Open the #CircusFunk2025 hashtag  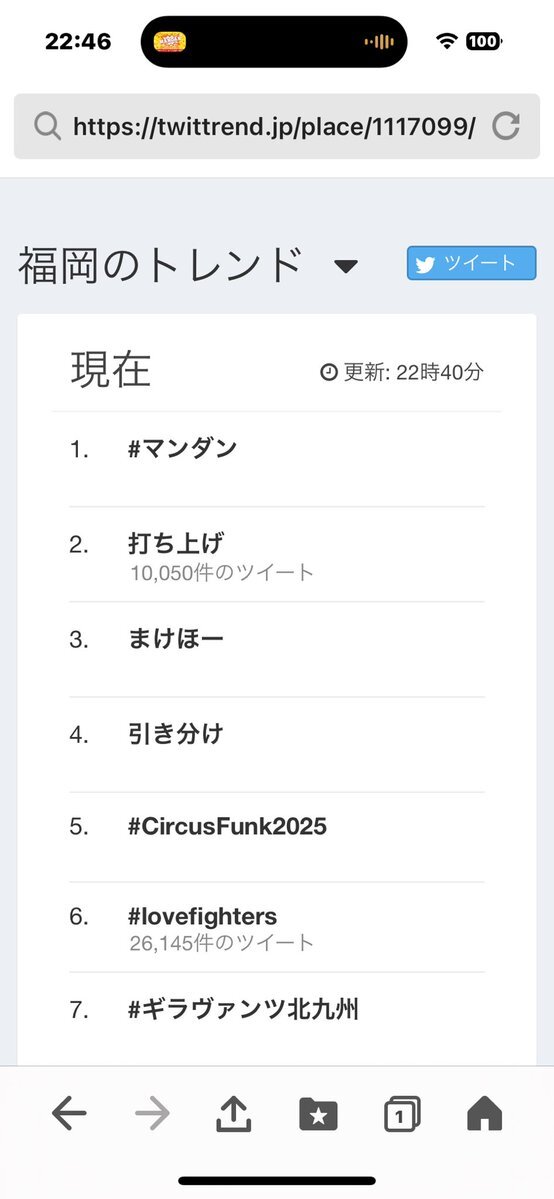click(x=227, y=827)
